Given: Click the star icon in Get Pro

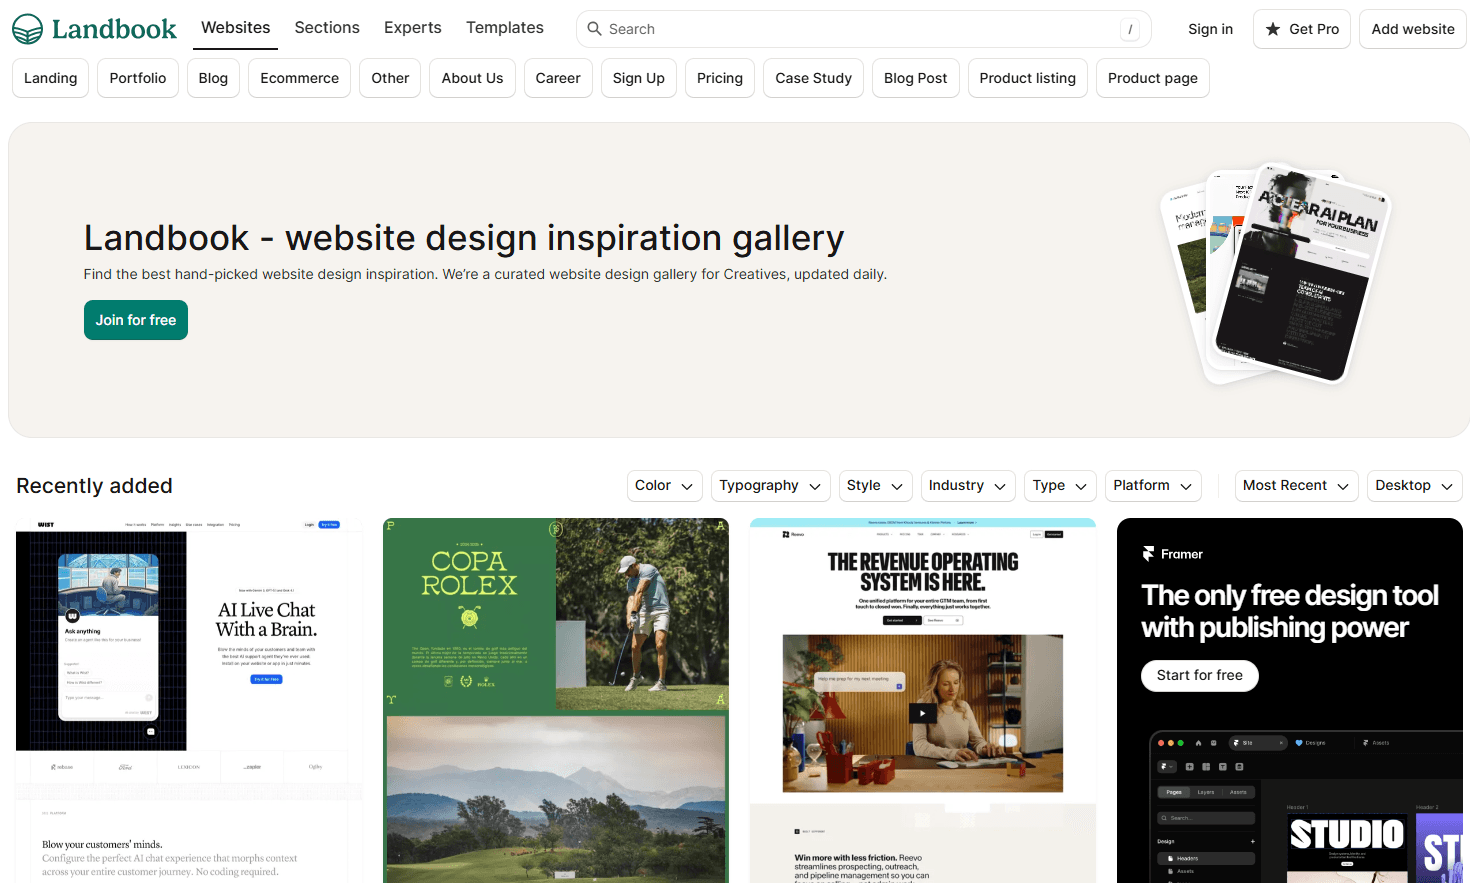Looking at the screenshot, I should pos(1273,29).
